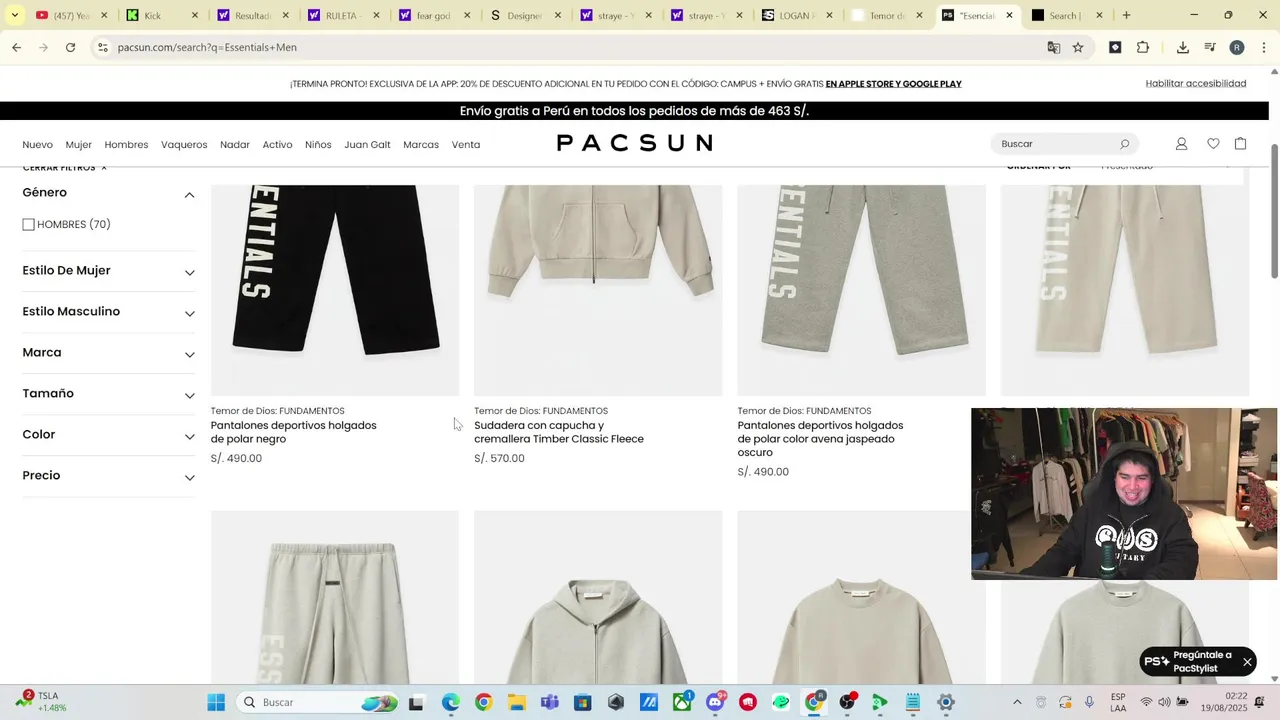
Task: Expand the Color filter
Action: coord(189,436)
